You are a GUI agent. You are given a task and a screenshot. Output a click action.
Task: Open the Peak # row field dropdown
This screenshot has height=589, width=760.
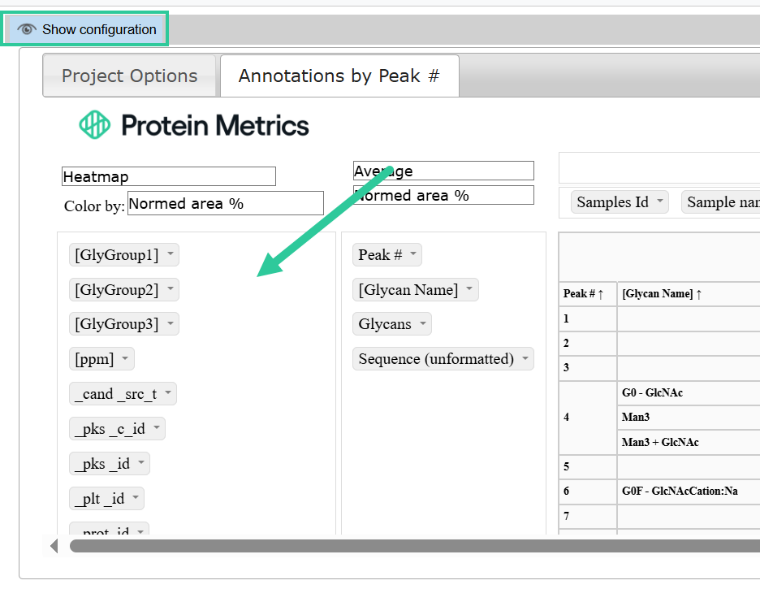pyautogui.click(x=413, y=254)
